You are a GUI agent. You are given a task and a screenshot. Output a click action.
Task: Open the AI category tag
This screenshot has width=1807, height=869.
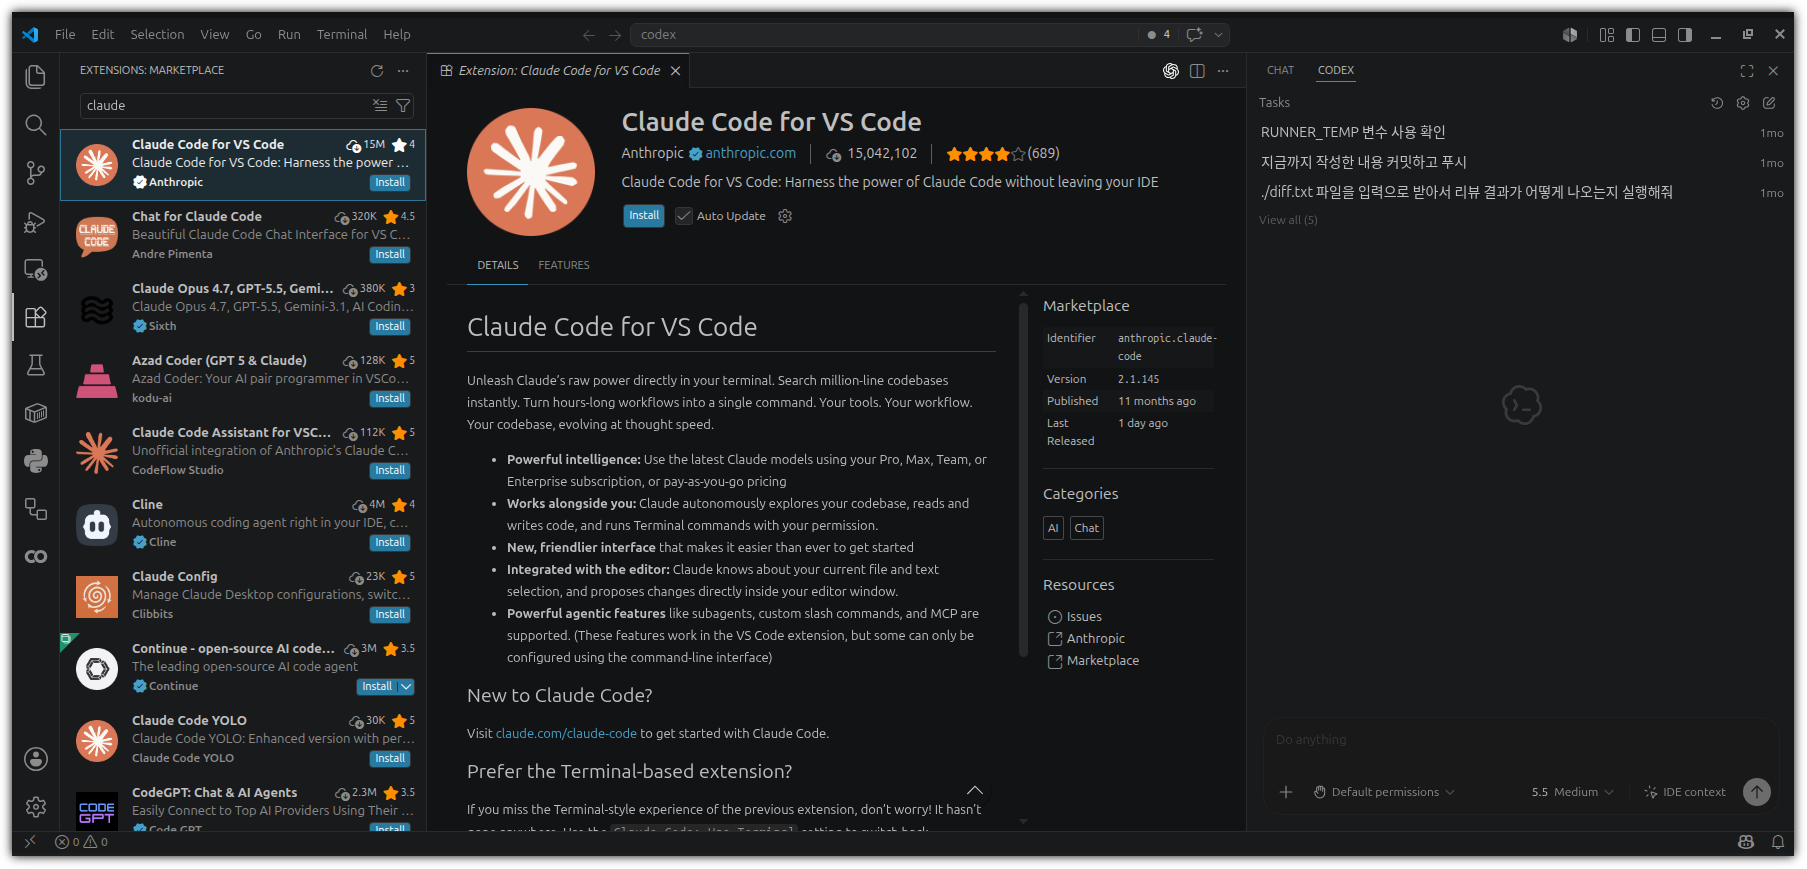pyautogui.click(x=1053, y=528)
